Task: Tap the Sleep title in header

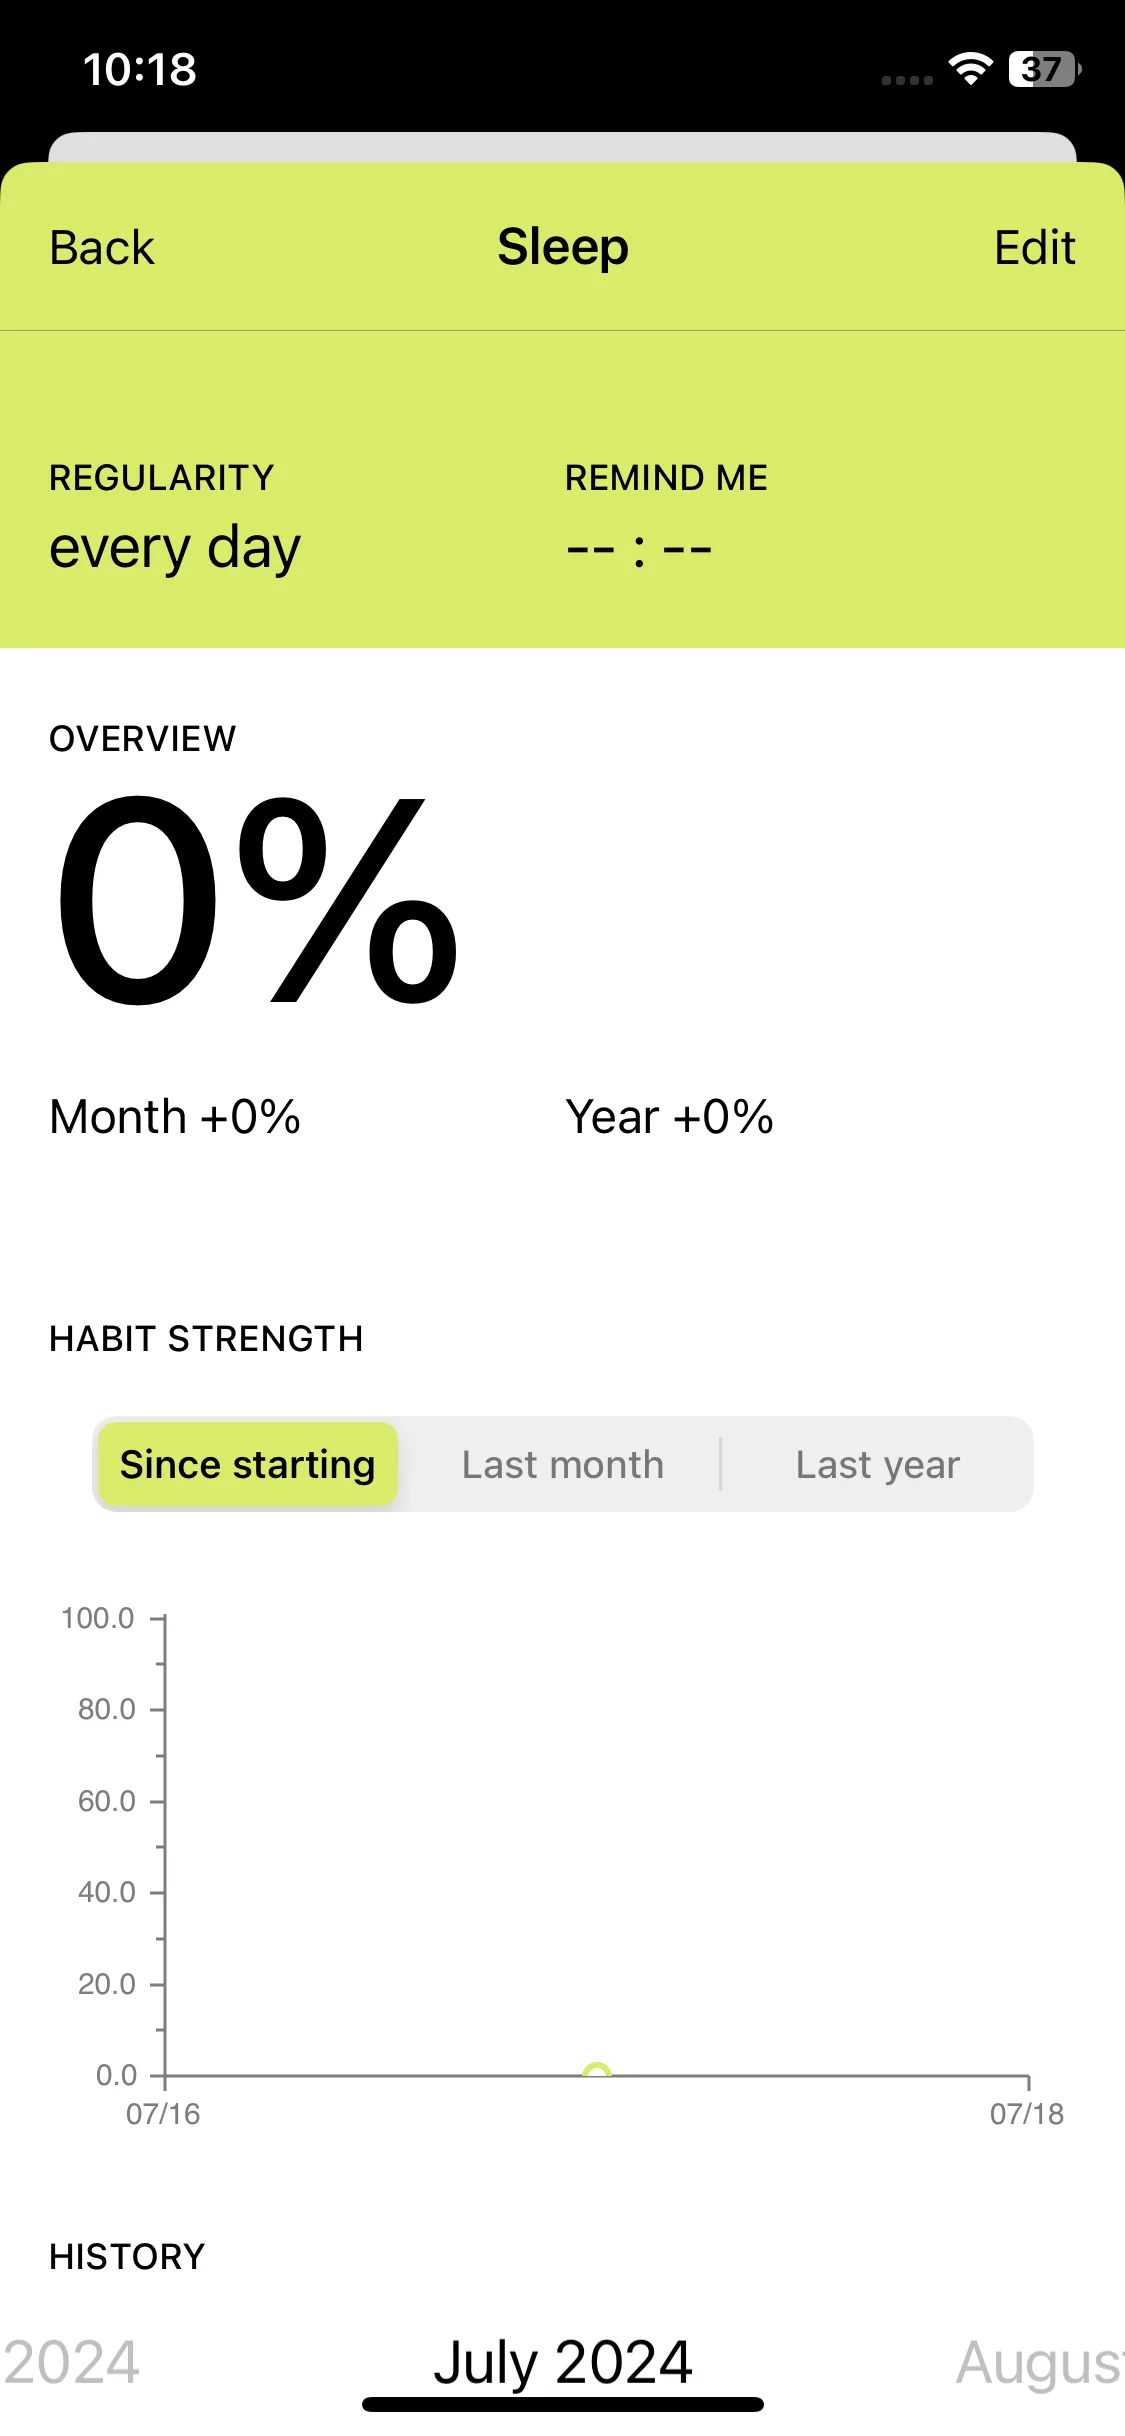Action: (563, 247)
